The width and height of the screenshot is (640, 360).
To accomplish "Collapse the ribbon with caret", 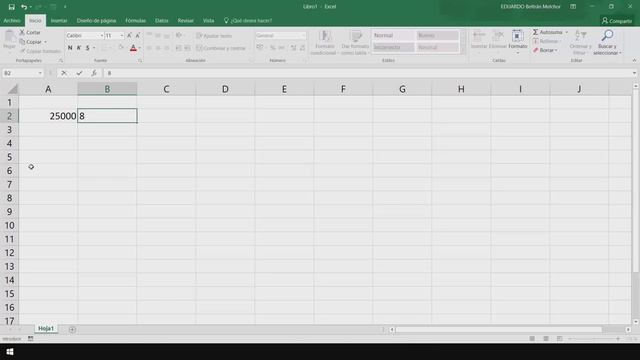I will (x=634, y=60).
